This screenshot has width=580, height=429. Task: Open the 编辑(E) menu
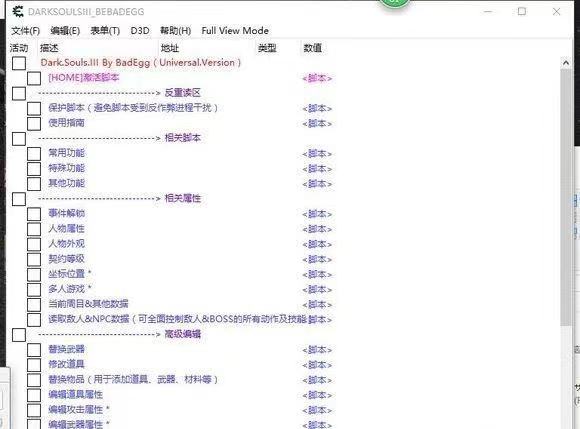(x=65, y=31)
